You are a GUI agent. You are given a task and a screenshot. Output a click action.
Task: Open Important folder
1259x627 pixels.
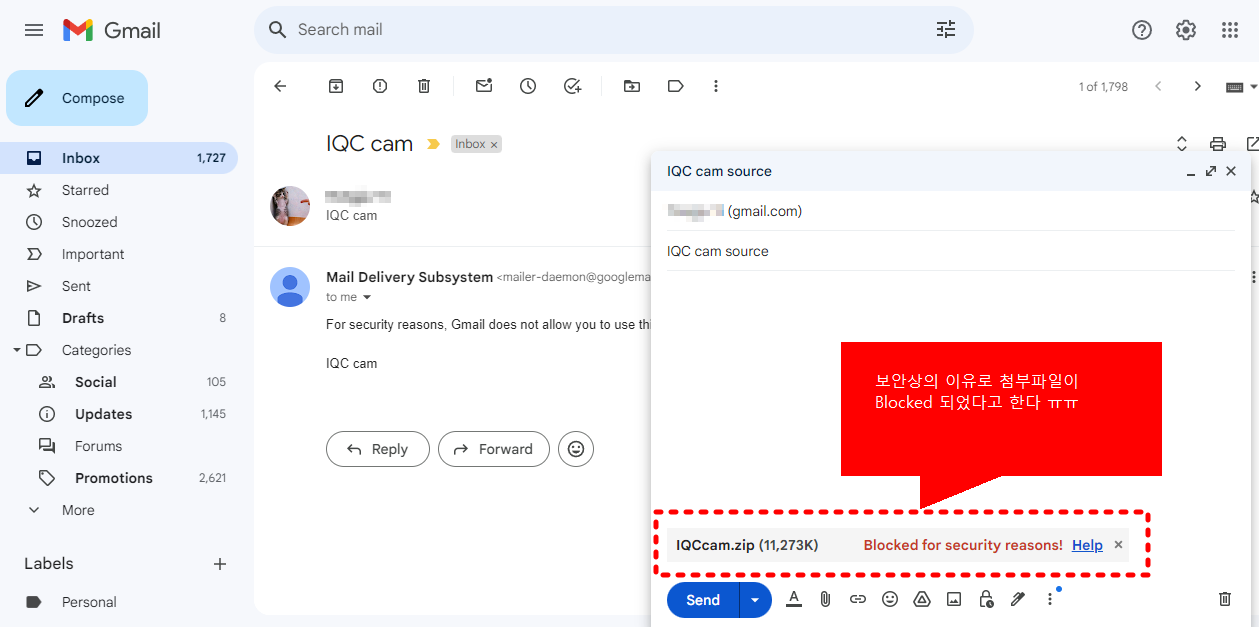click(119, 254)
